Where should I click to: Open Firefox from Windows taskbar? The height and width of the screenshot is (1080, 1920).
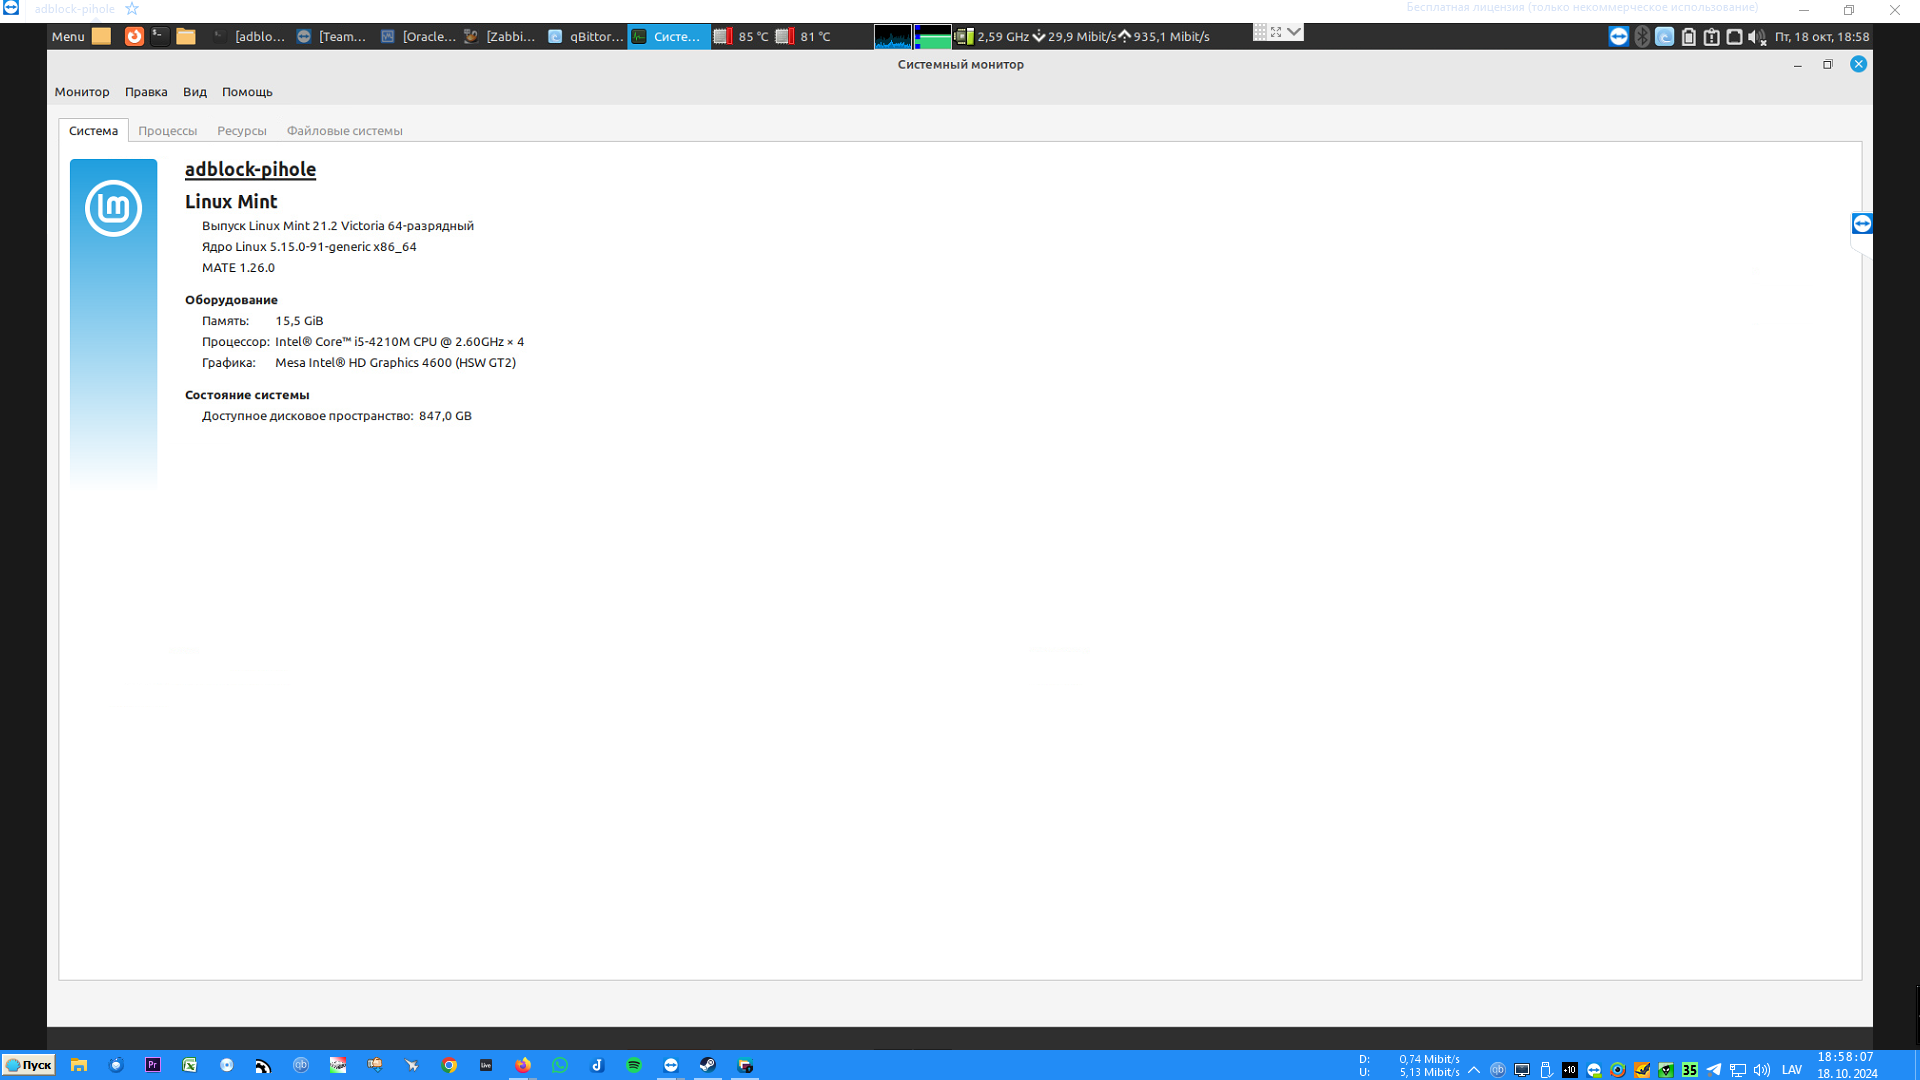click(523, 1065)
